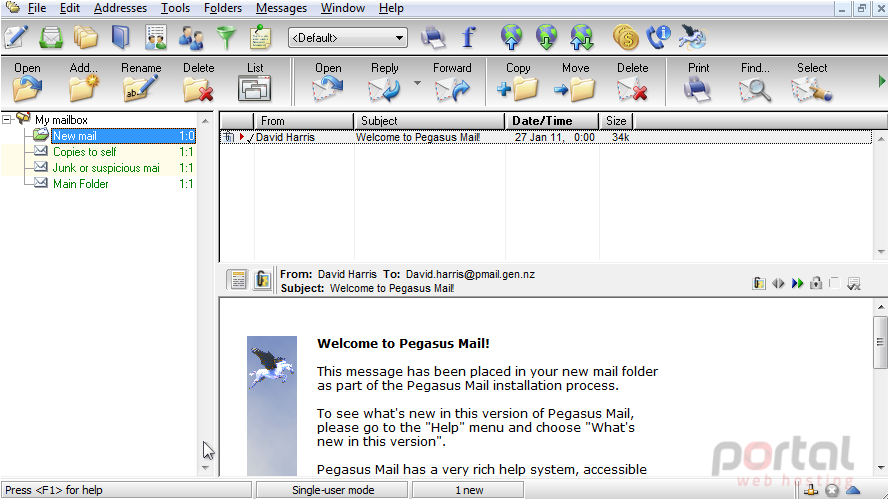Open the Help menu
This screenshot has width=889, height=500.
click(x=391, y=8)
